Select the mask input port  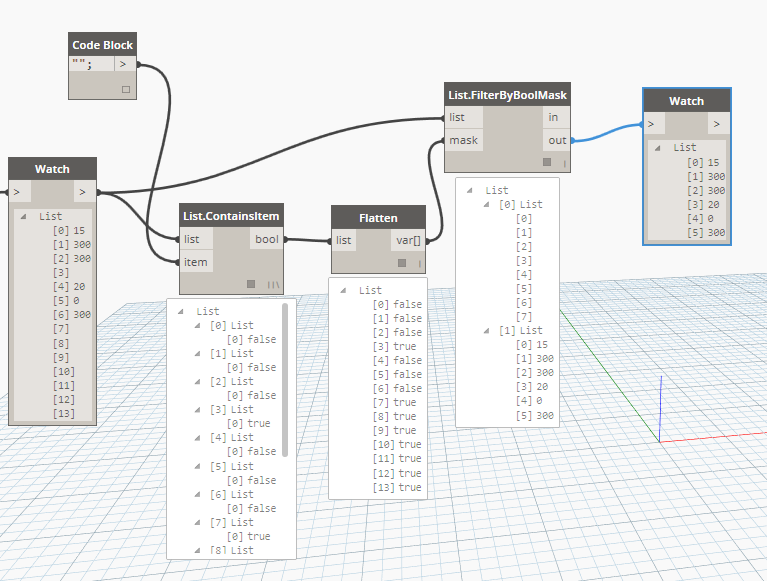point(463,140)
